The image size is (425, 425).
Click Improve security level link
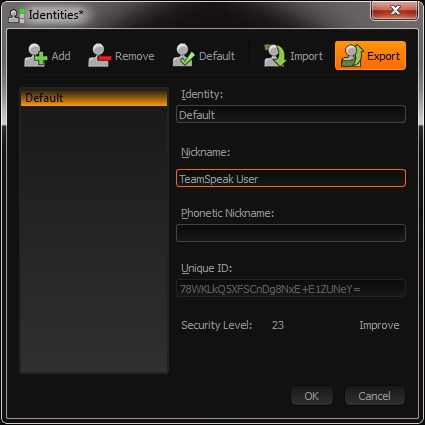[x=379, y=325]
